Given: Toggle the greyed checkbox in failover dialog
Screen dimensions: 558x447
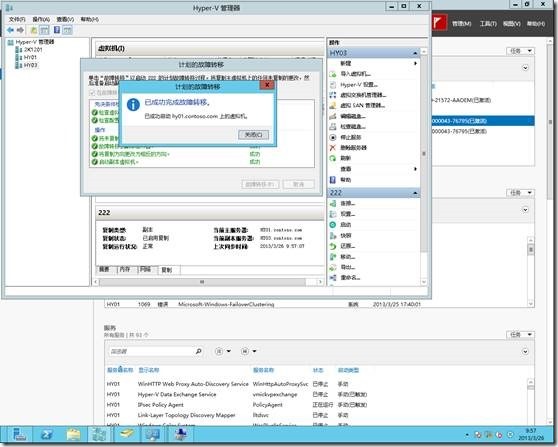Looking at the screenshot, I should click(x=92, y=93).
